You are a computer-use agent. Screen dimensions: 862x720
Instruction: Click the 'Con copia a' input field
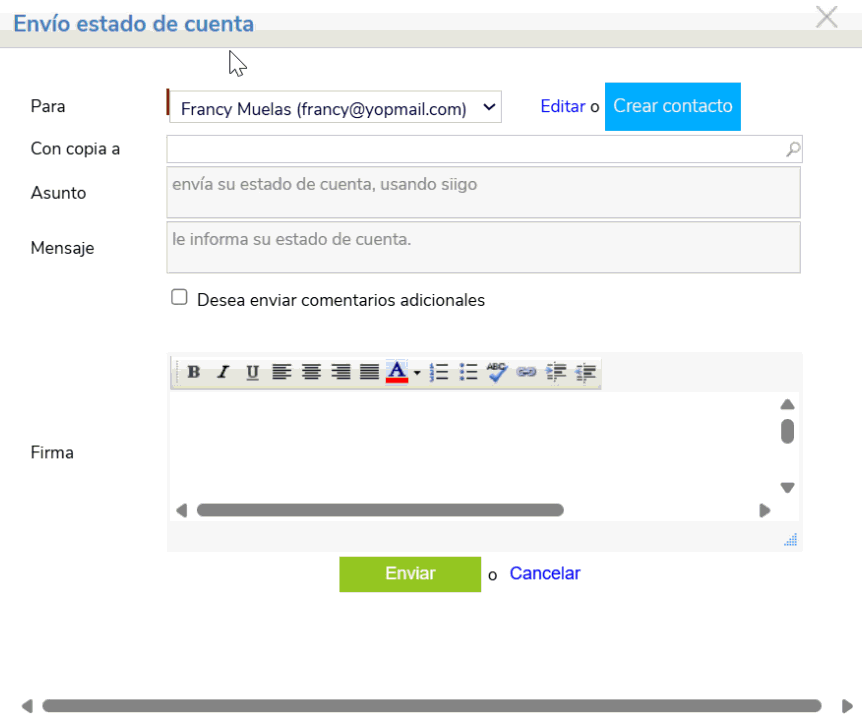(475, 150)
